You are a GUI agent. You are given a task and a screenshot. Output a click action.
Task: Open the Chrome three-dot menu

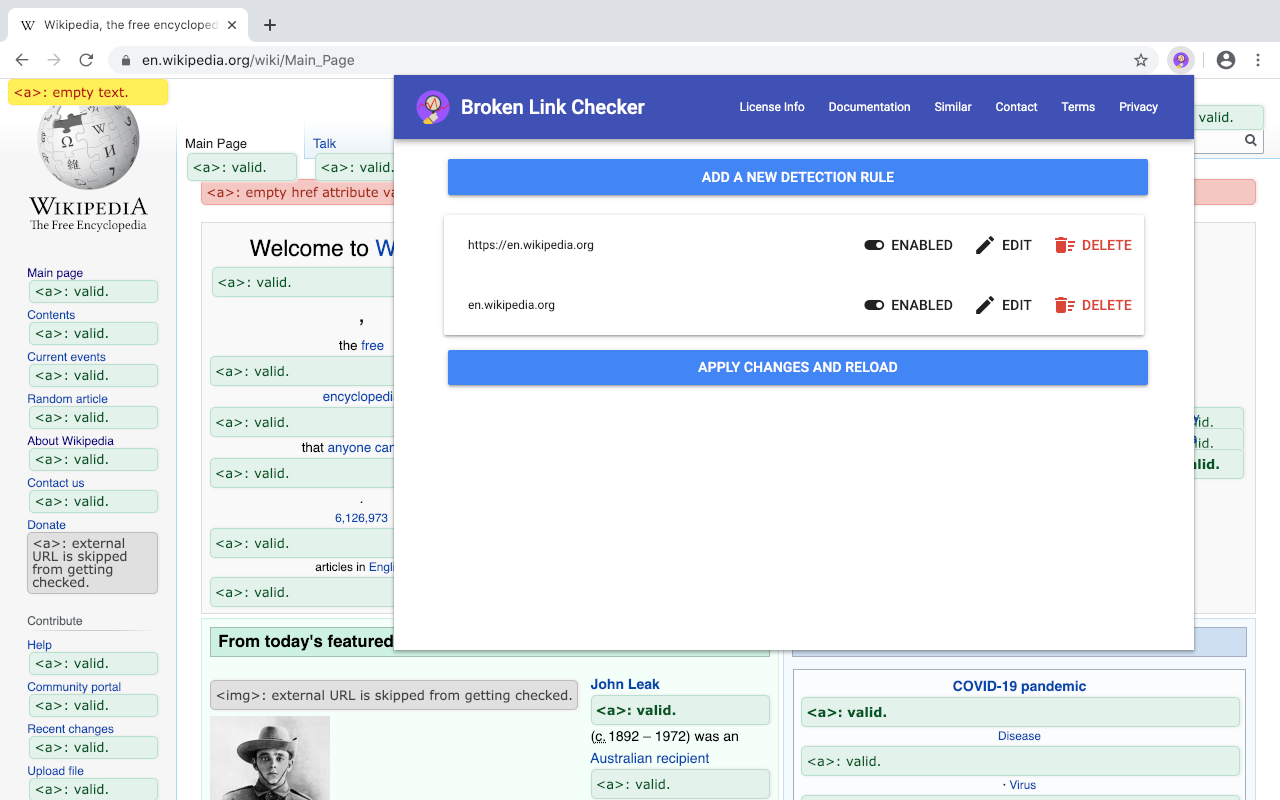pos(1259,60)
